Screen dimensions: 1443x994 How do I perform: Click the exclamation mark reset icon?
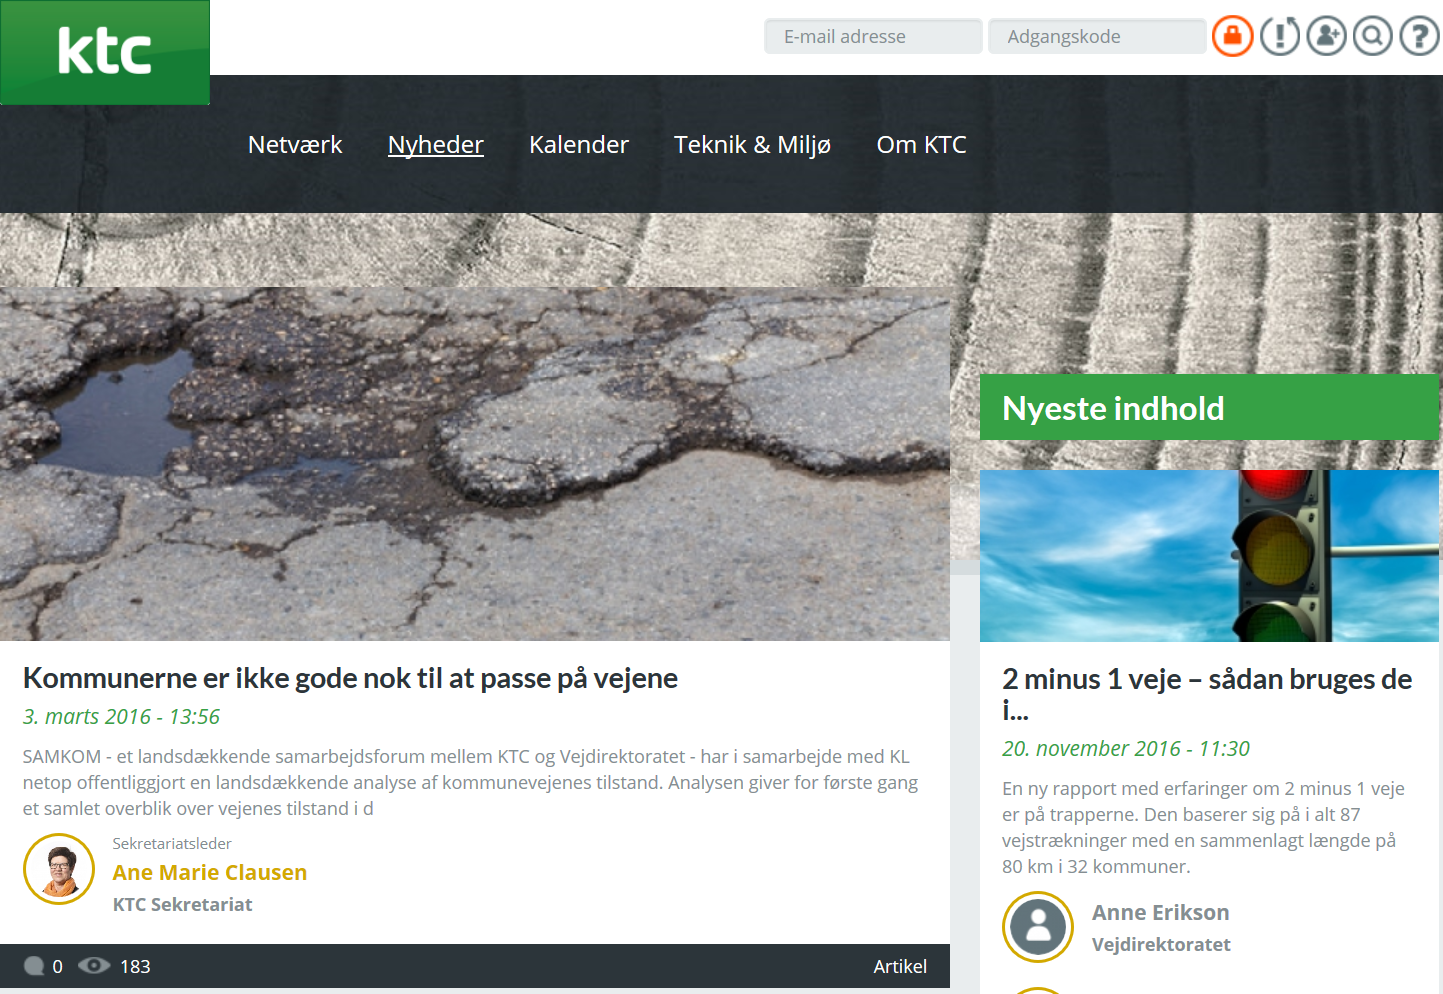point(1279,37)
